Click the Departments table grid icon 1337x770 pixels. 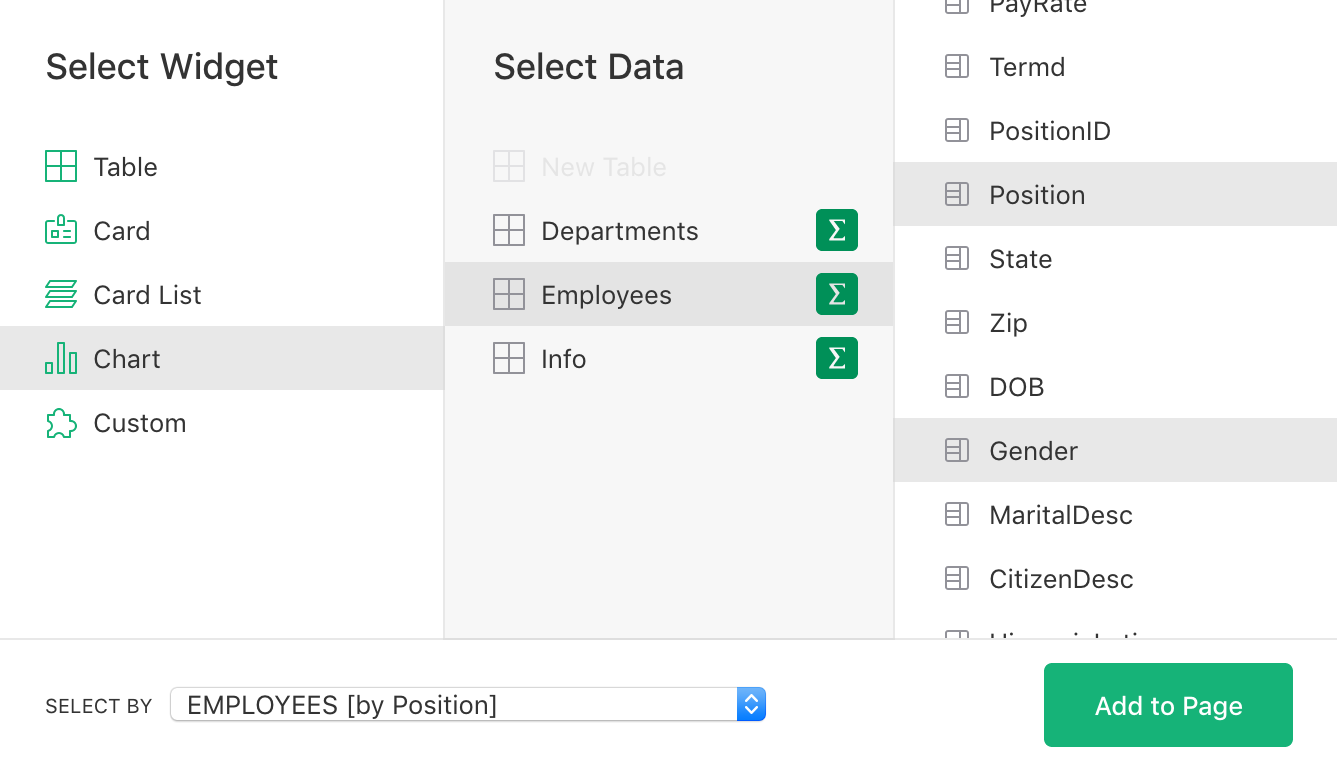[509, 230]
